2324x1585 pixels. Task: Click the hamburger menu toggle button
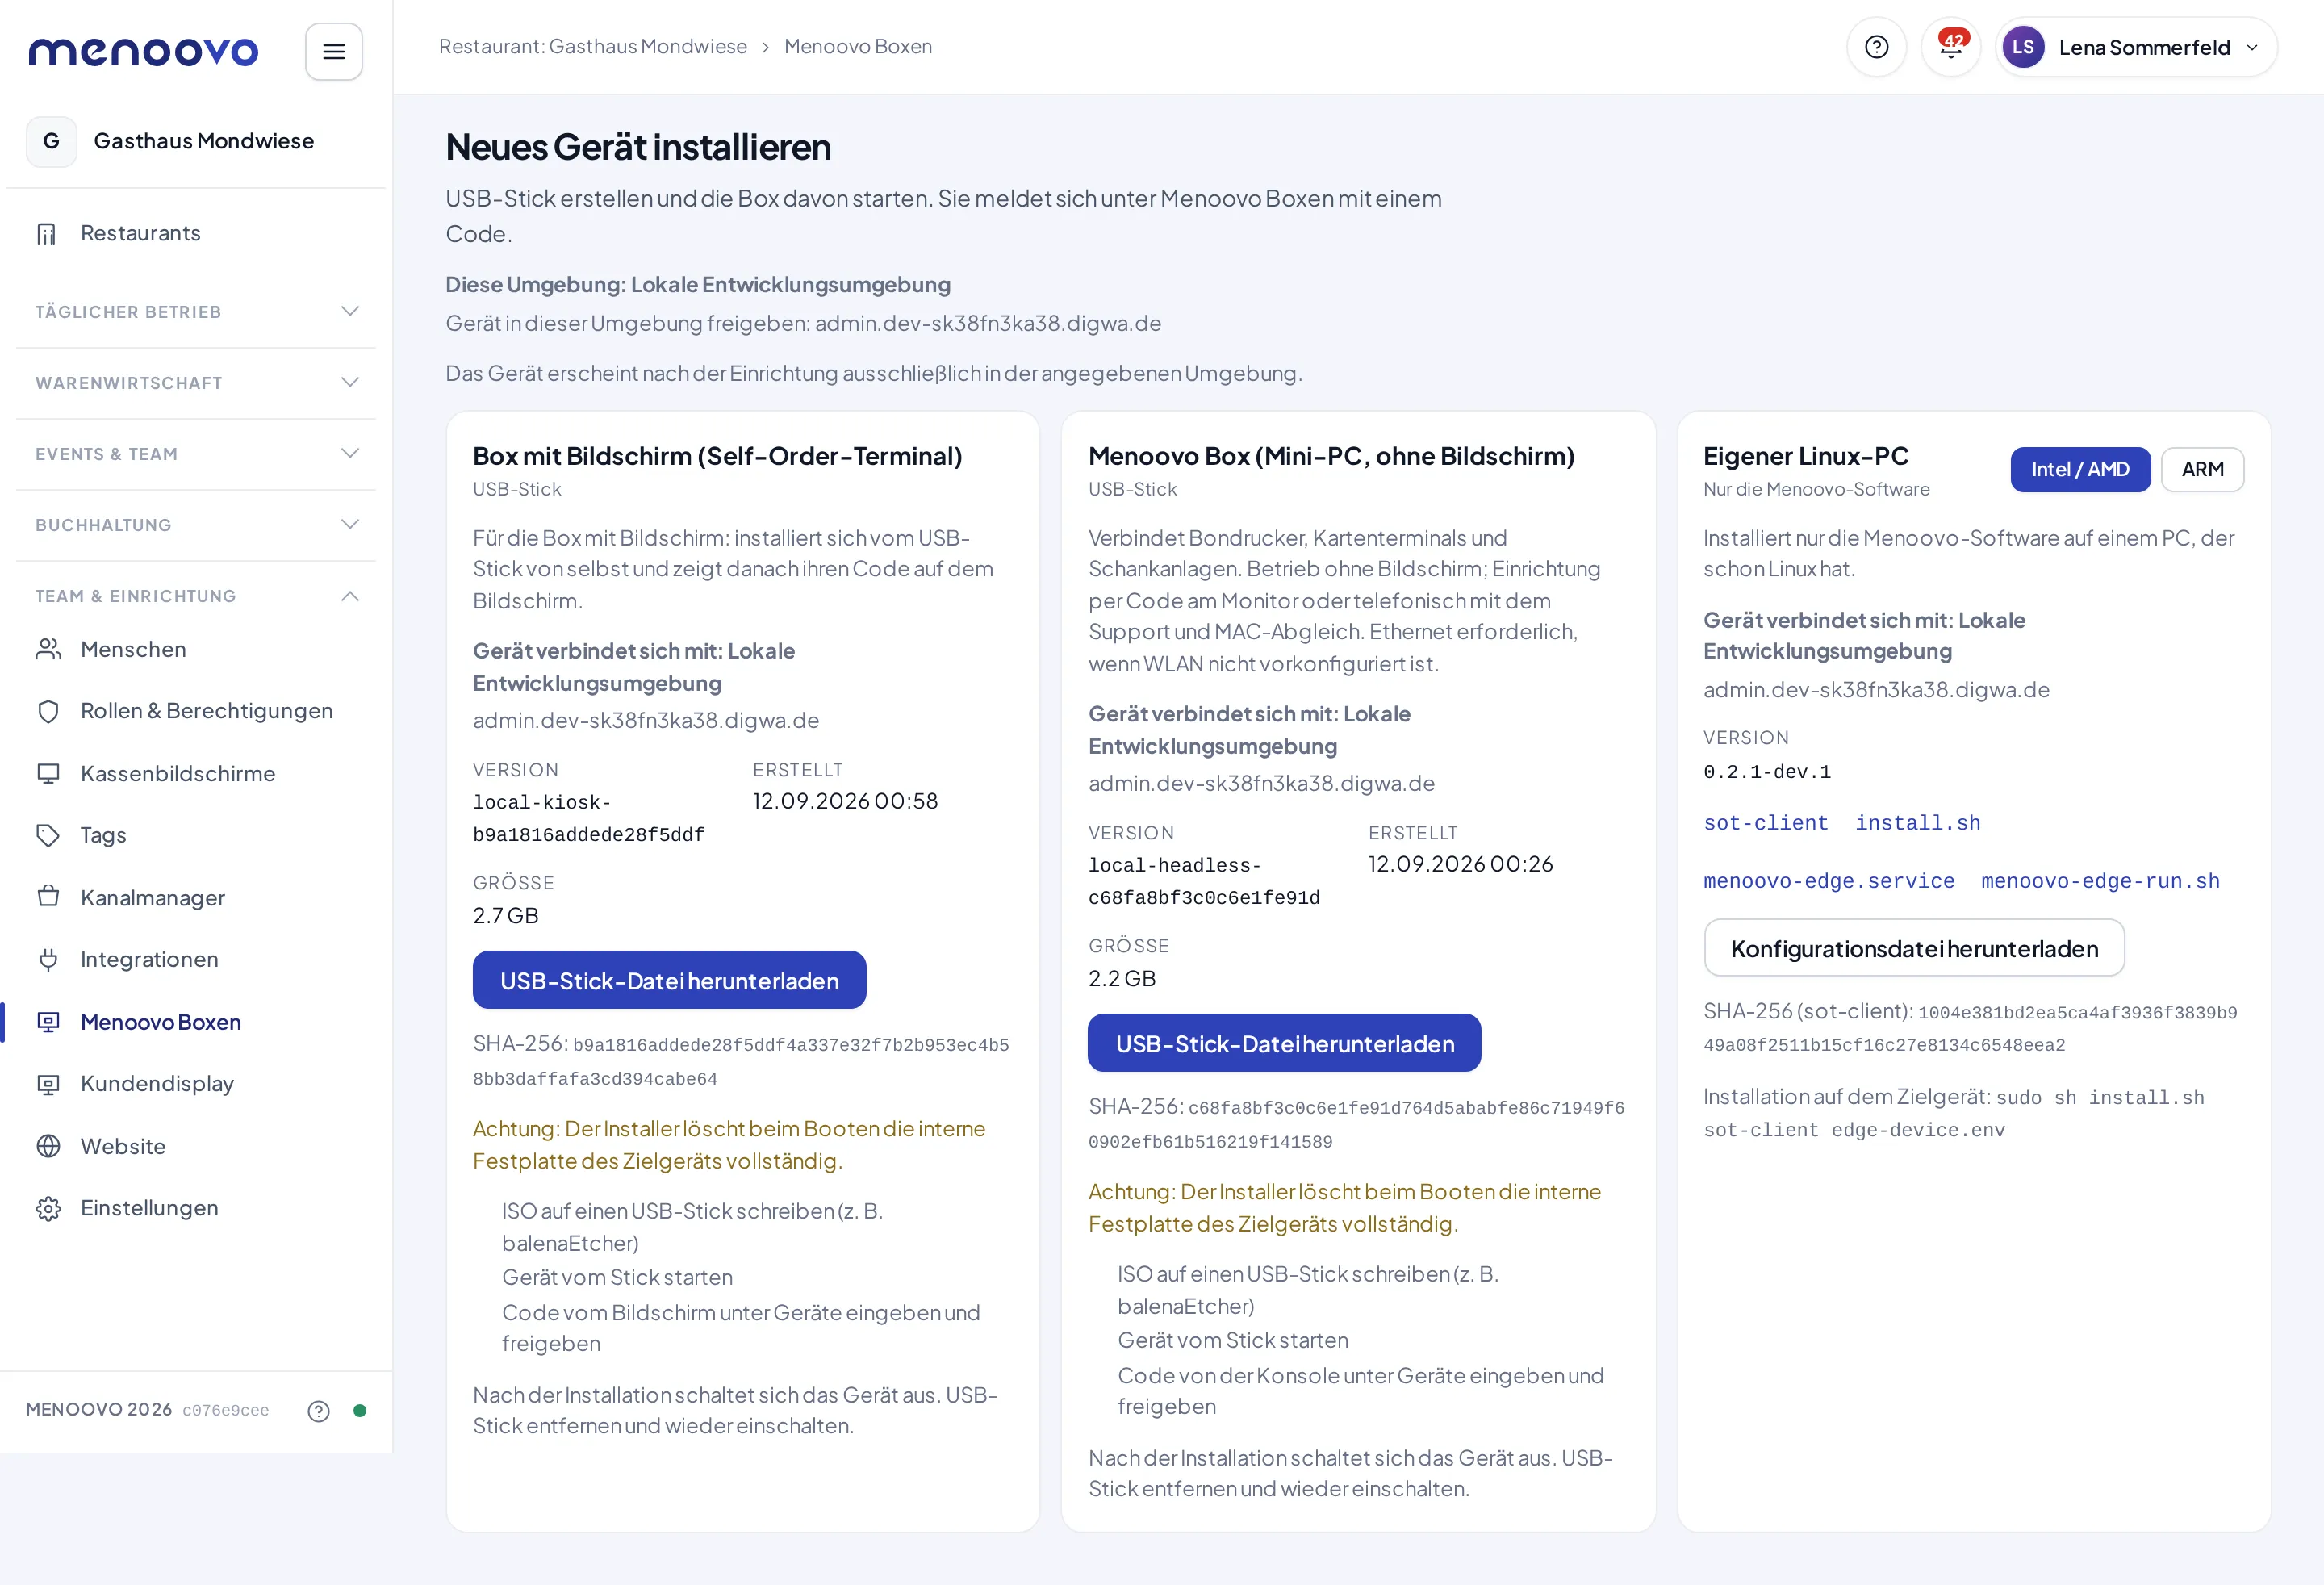pos(333,51)
